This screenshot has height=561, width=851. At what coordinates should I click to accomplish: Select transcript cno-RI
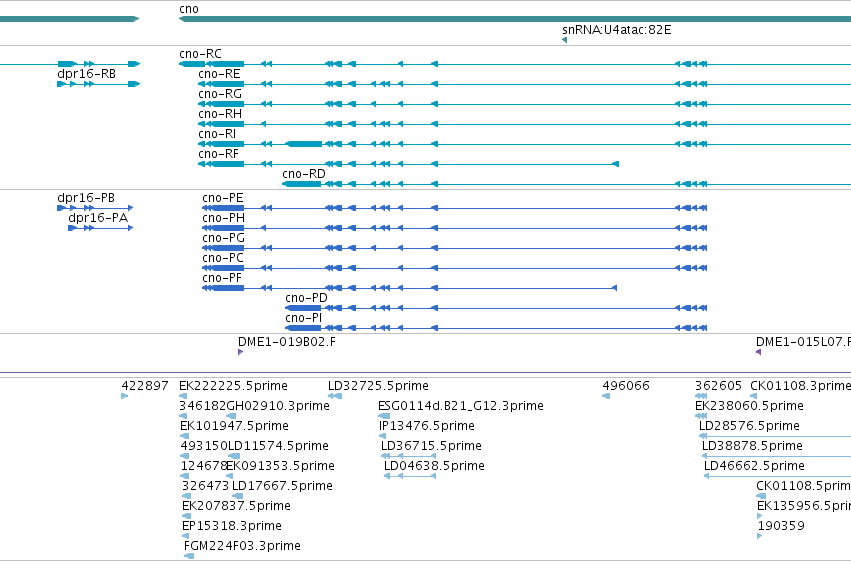pos(217,134)
